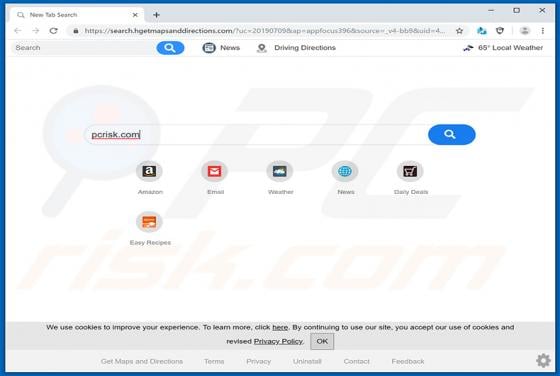Reload the page with the refresh icon

54,31
